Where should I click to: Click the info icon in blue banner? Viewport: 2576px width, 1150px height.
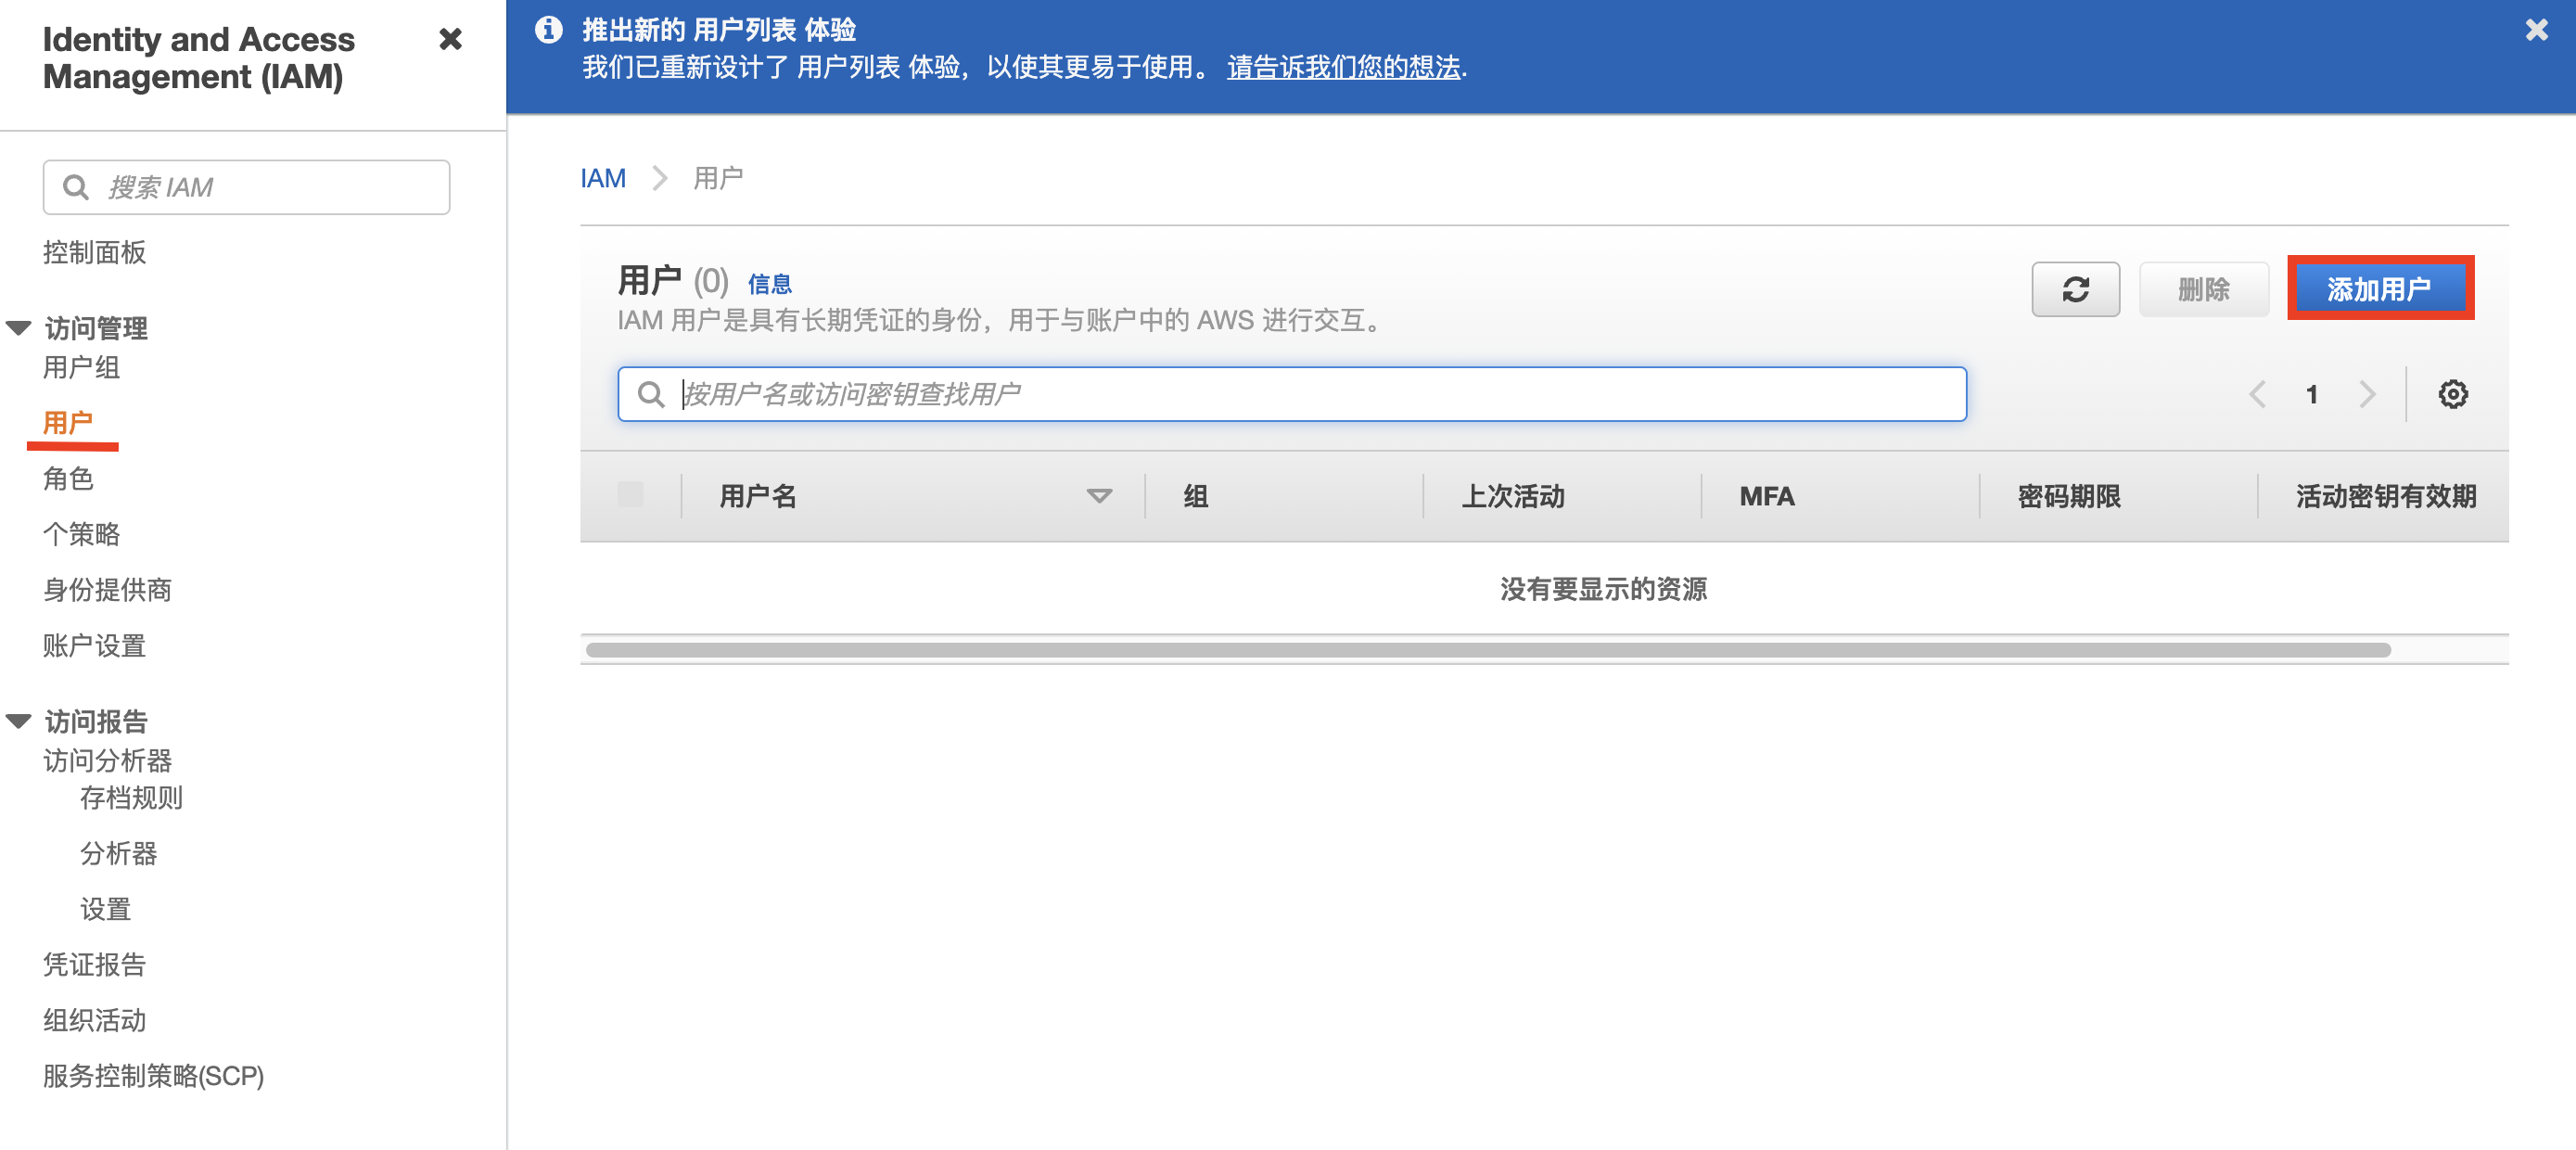point(548,30)
